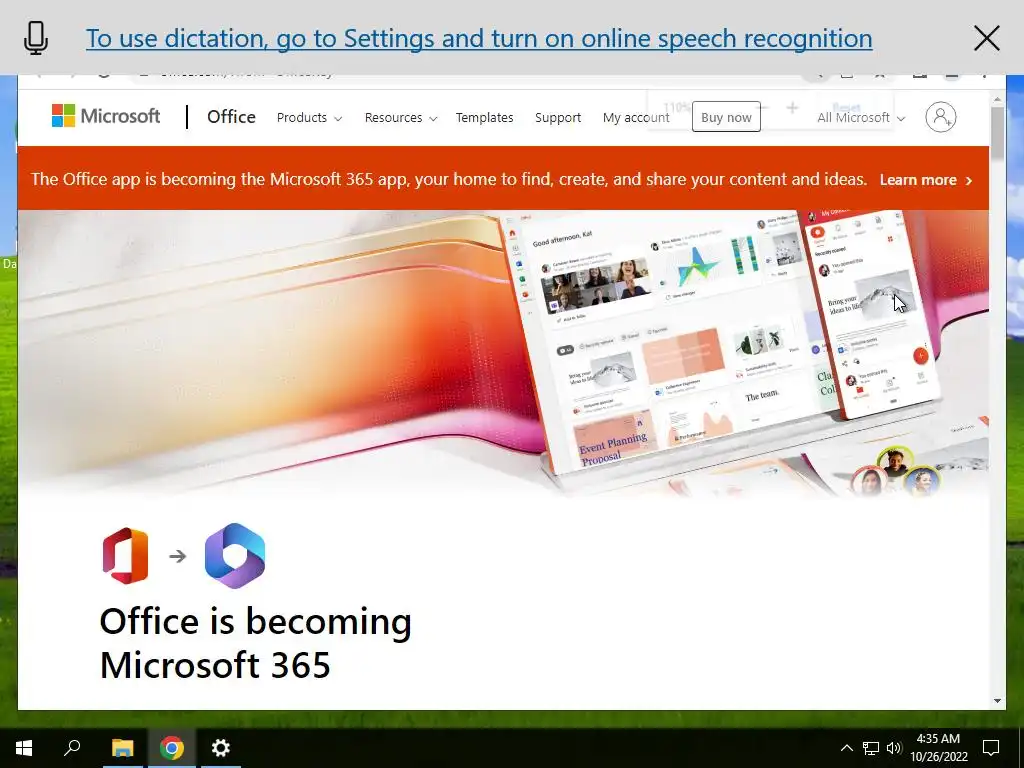Click the faded zoom-in plus button
This screenshot has height=768, width=1024.
[x=792, y=108]
